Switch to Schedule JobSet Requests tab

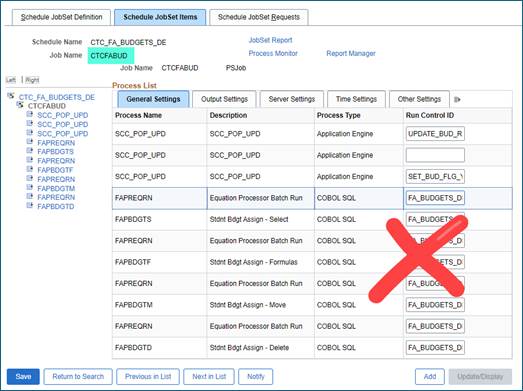point(259,17)
